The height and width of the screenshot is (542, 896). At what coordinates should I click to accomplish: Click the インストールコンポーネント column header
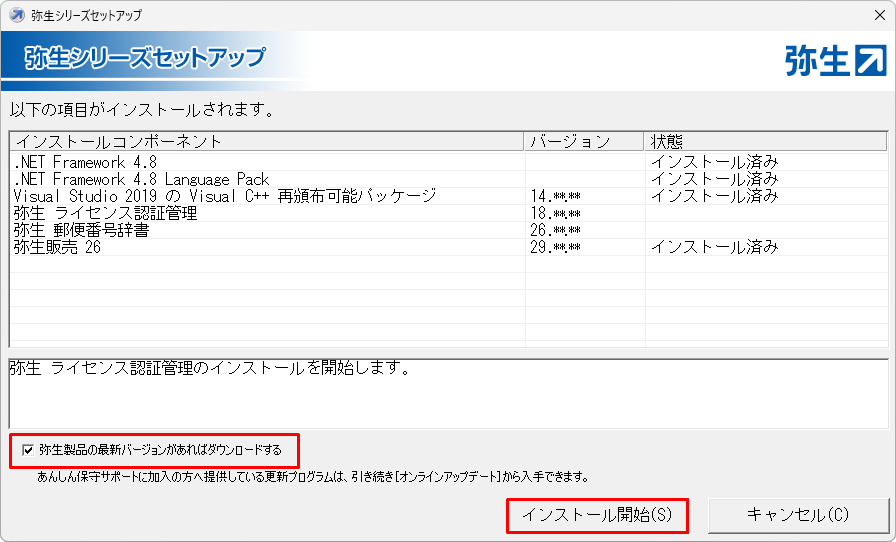(118, 141)
